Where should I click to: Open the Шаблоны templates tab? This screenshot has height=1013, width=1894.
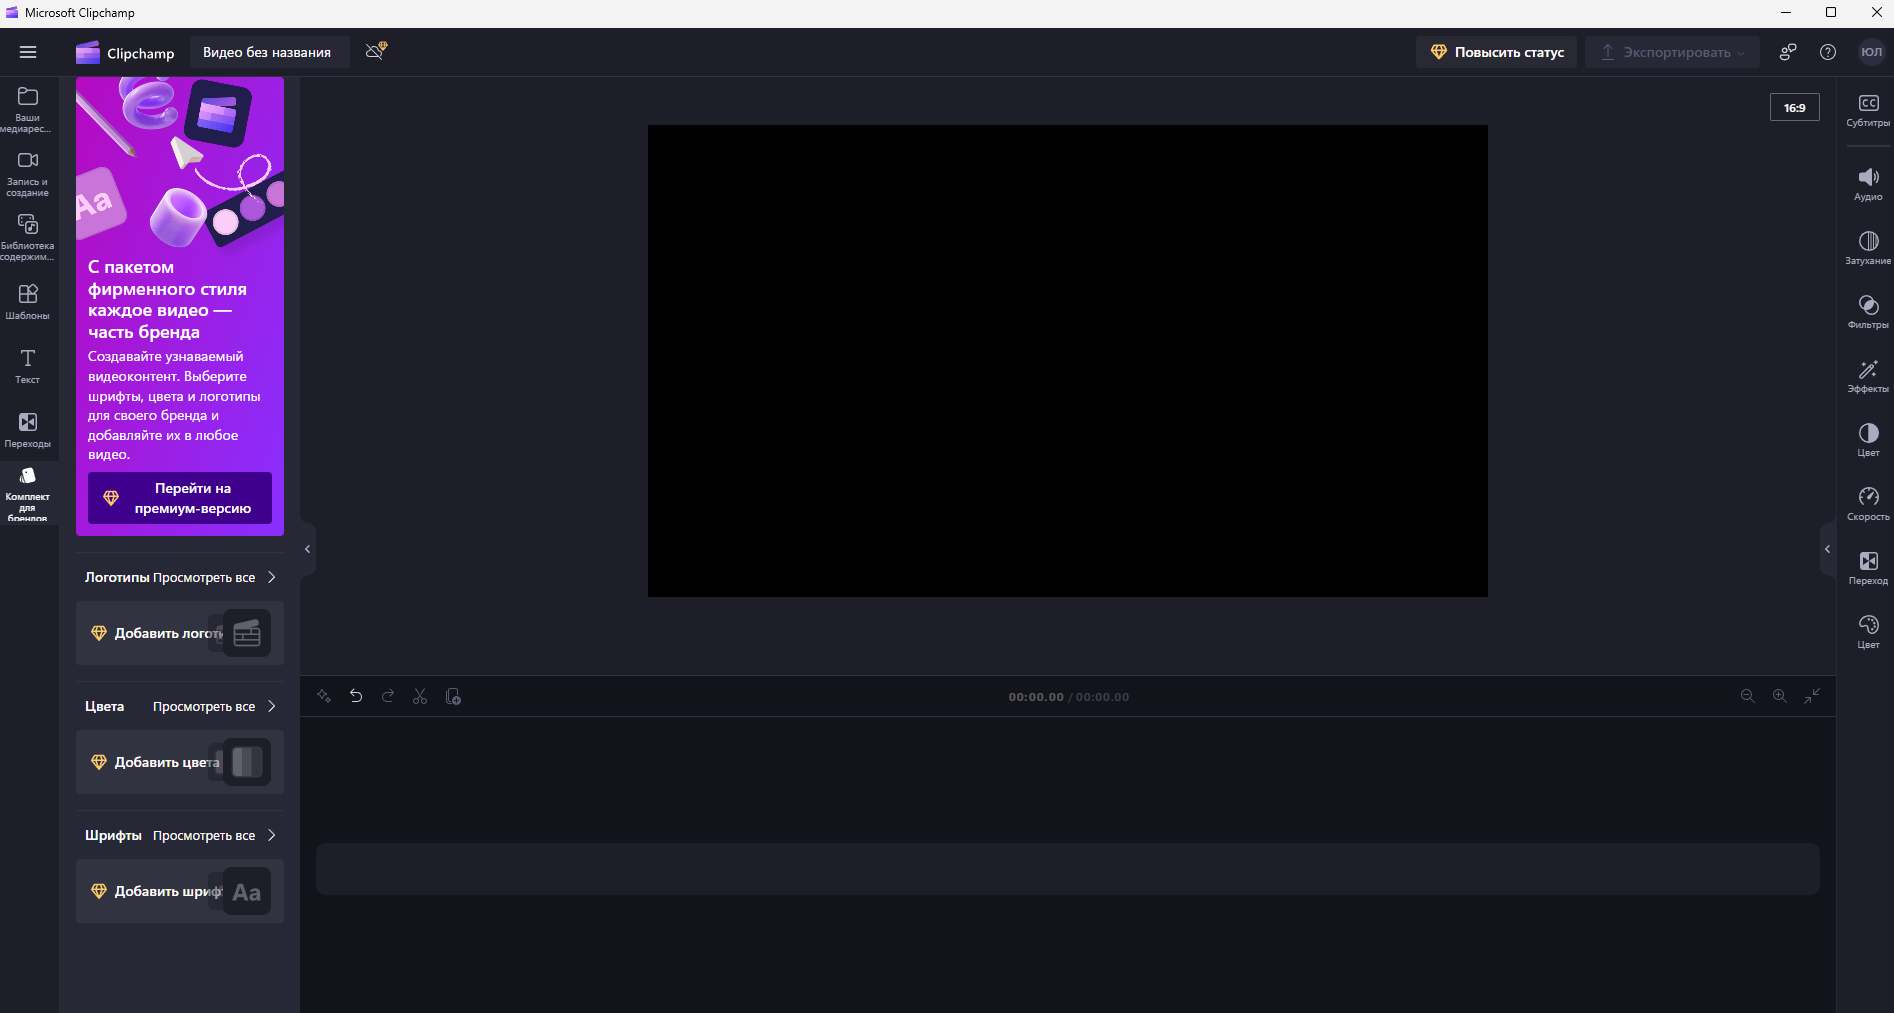pos(28,301)
